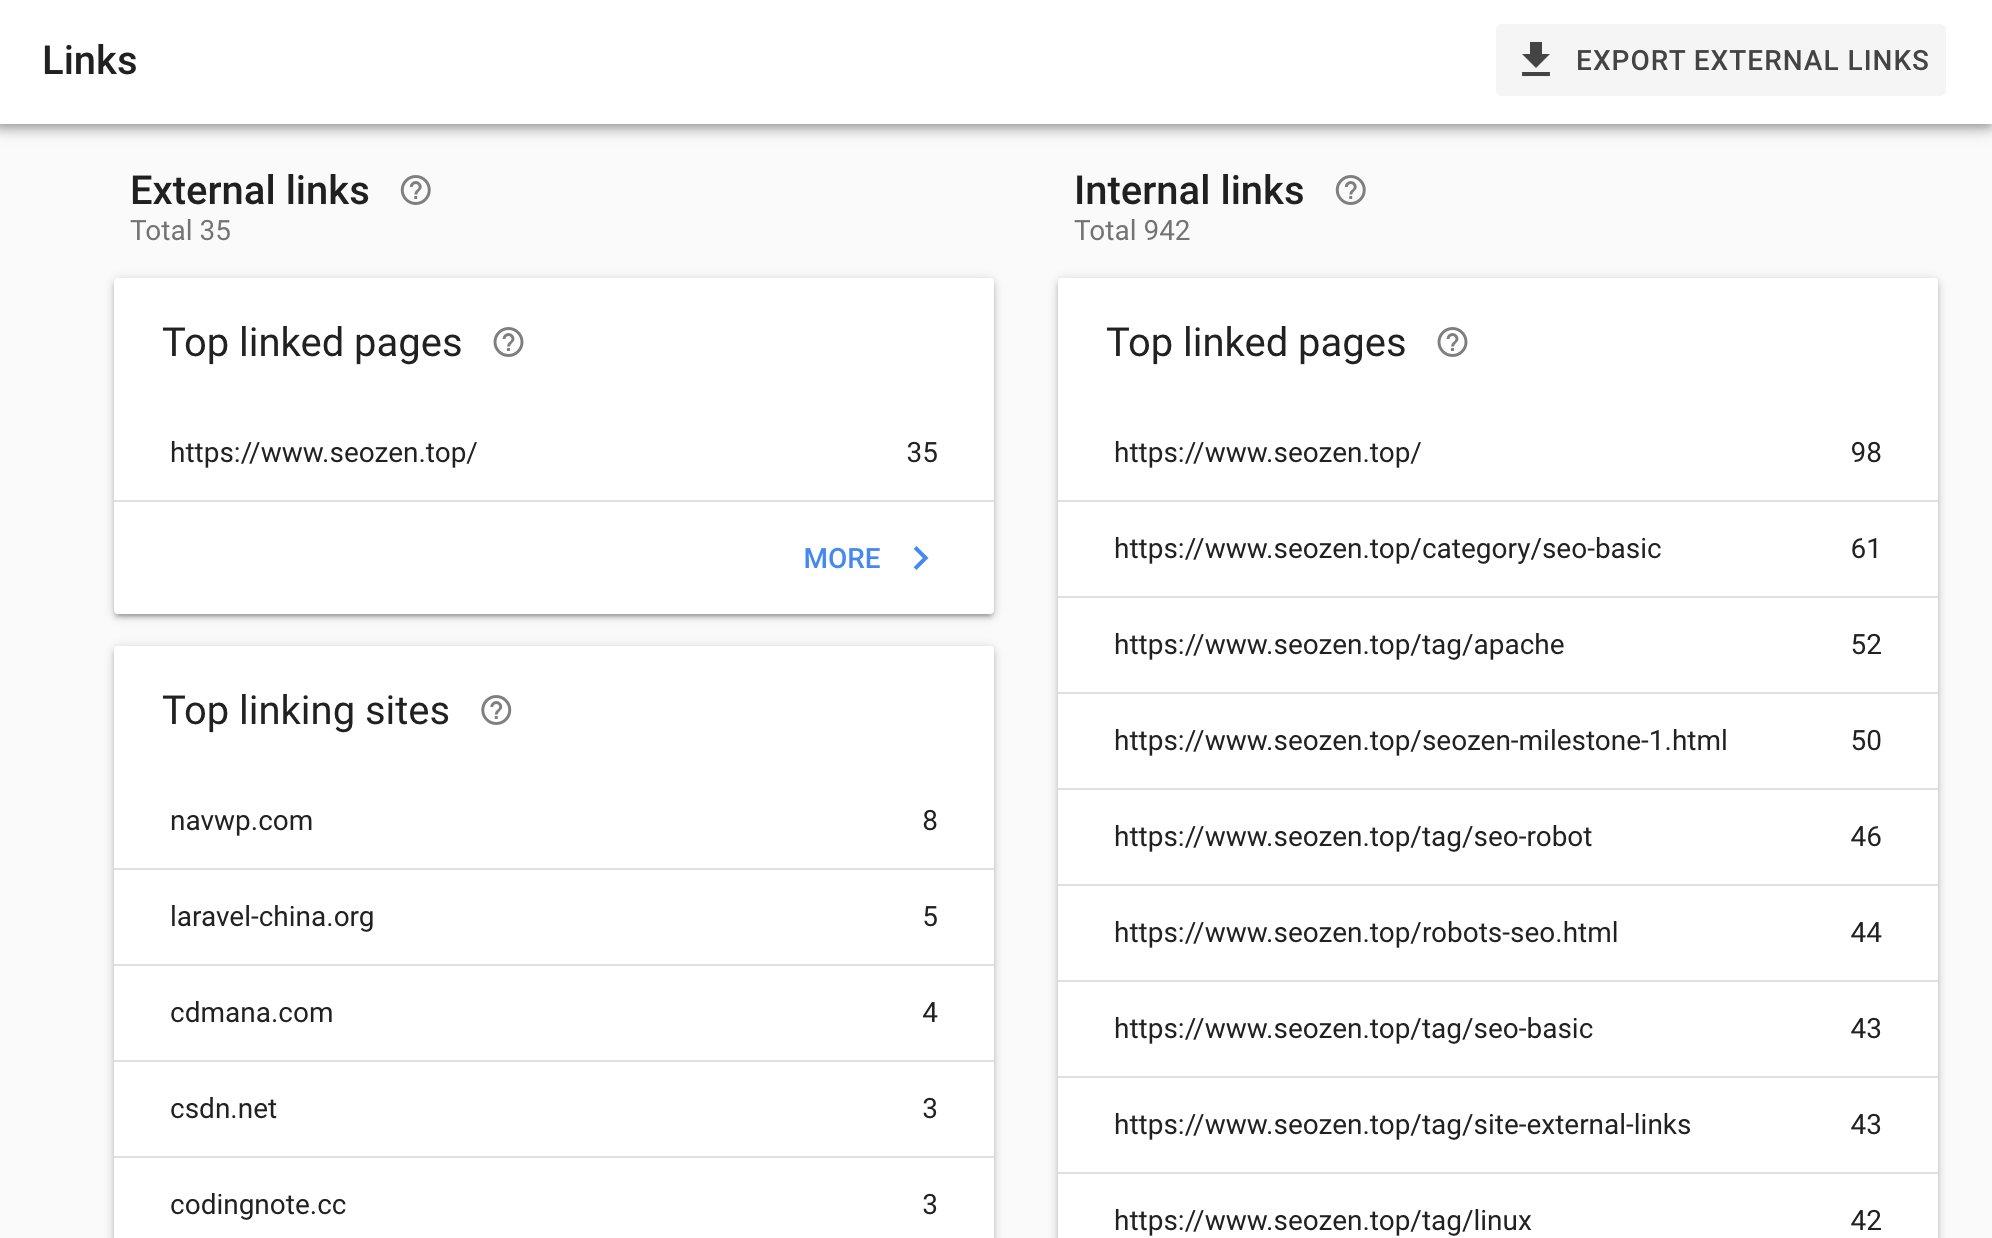Open the help icon next to Internal links

click(1350, 190)
